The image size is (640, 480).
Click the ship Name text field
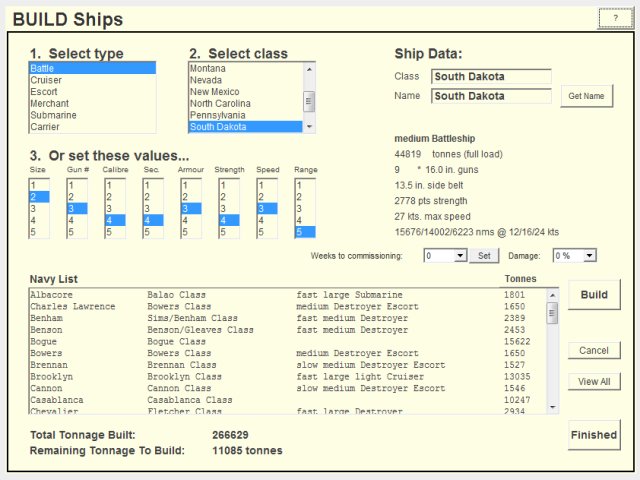pos(491,96)
